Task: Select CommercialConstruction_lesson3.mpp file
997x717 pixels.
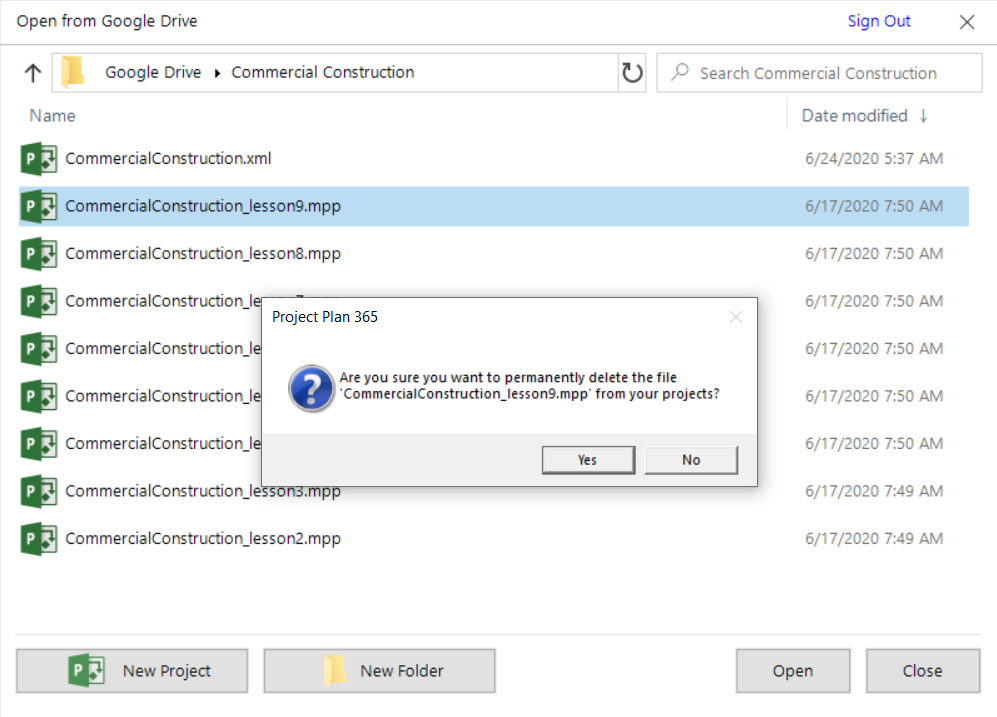Action: click(493, 491)
